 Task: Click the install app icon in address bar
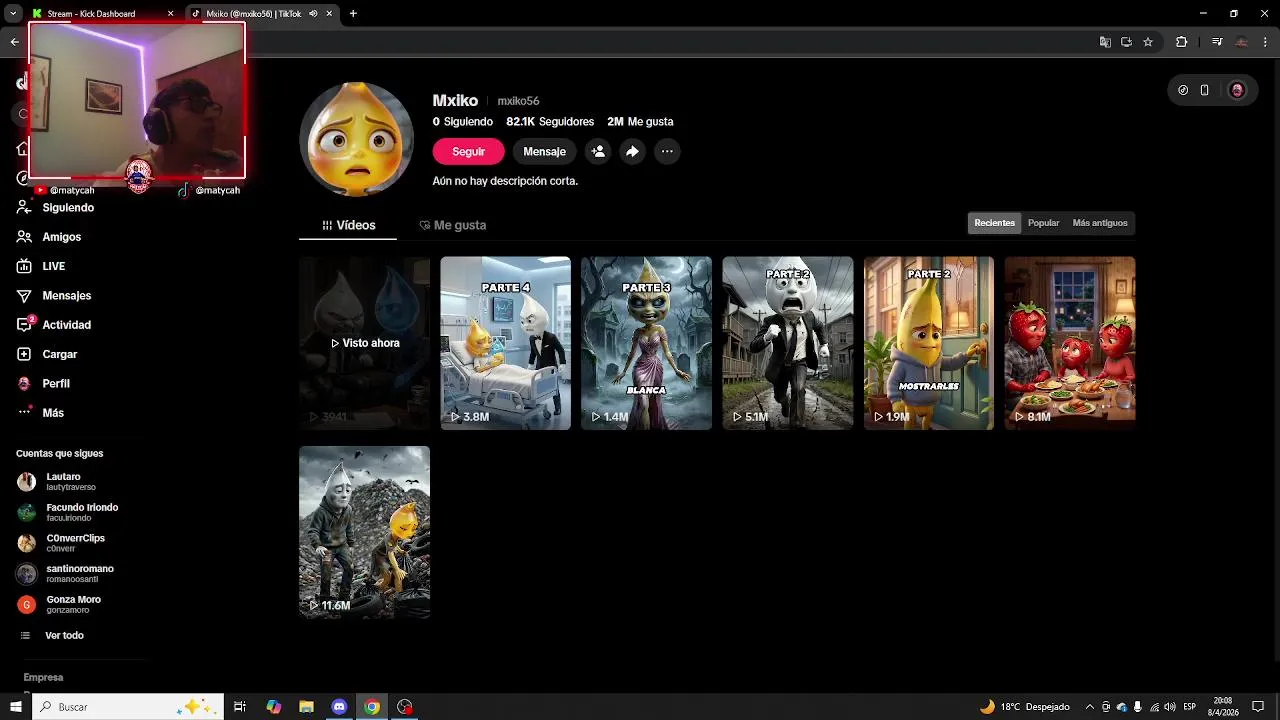coord(1126,42)
